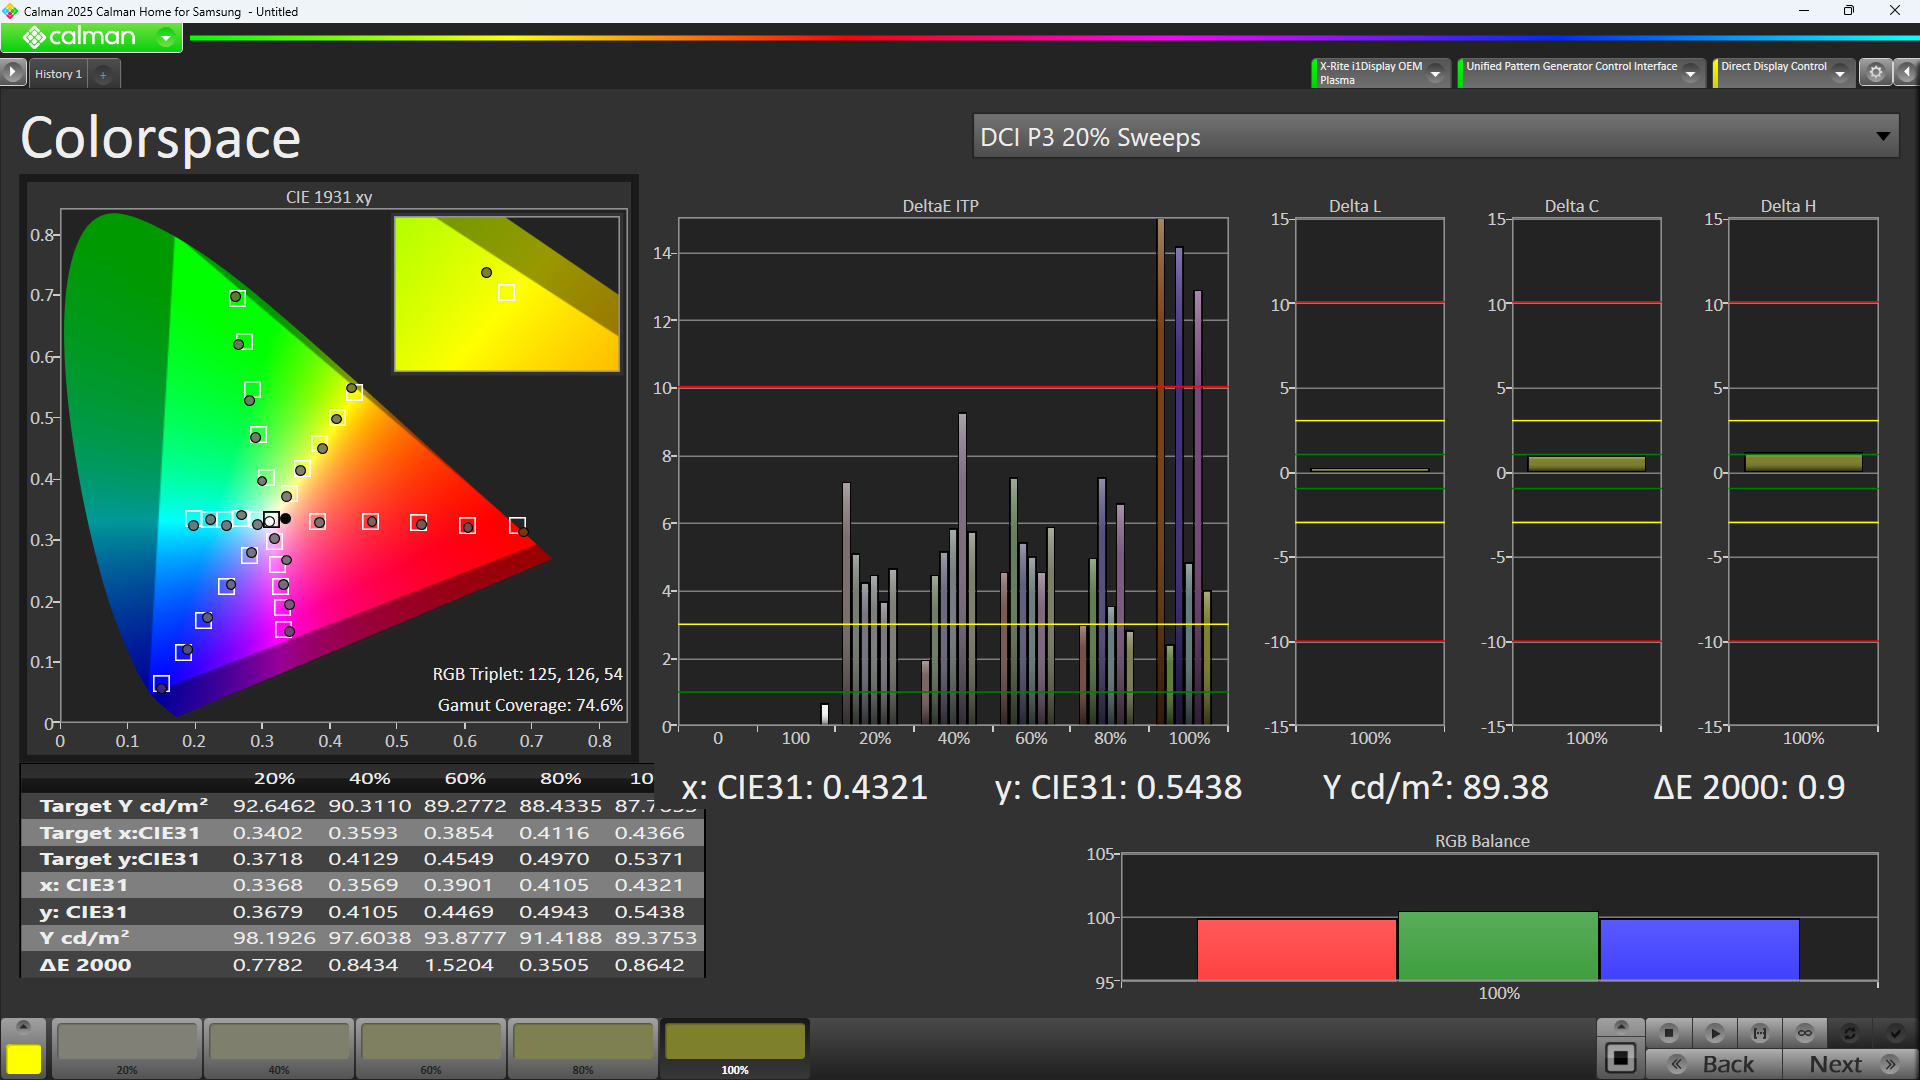
Task: Click the bright yellow color selector square
Action: [24, 1059]
